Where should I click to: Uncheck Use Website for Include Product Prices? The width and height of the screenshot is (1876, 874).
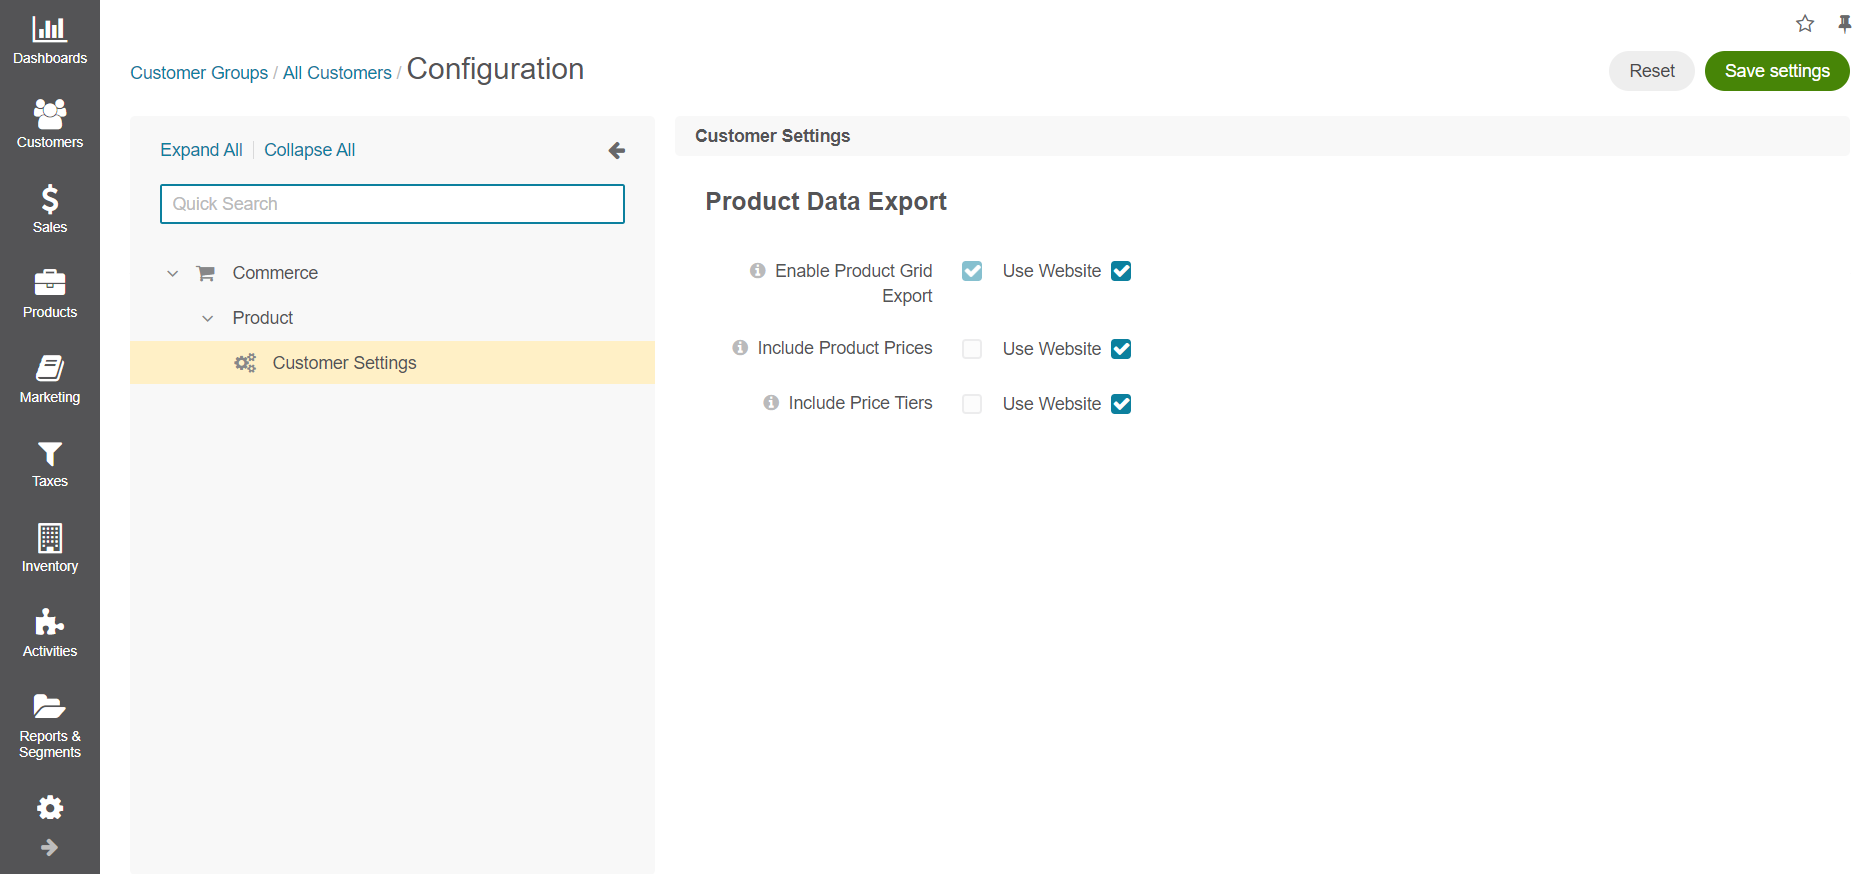tap(1121, 349)
